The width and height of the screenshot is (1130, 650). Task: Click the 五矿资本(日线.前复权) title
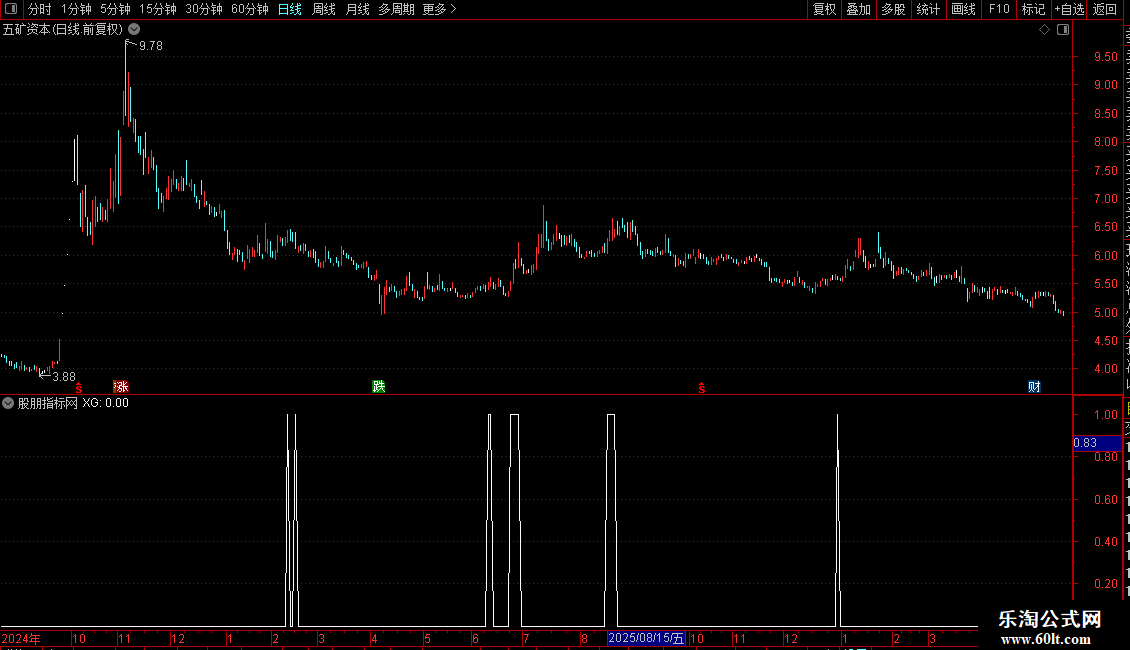click(x=63, y=29)
